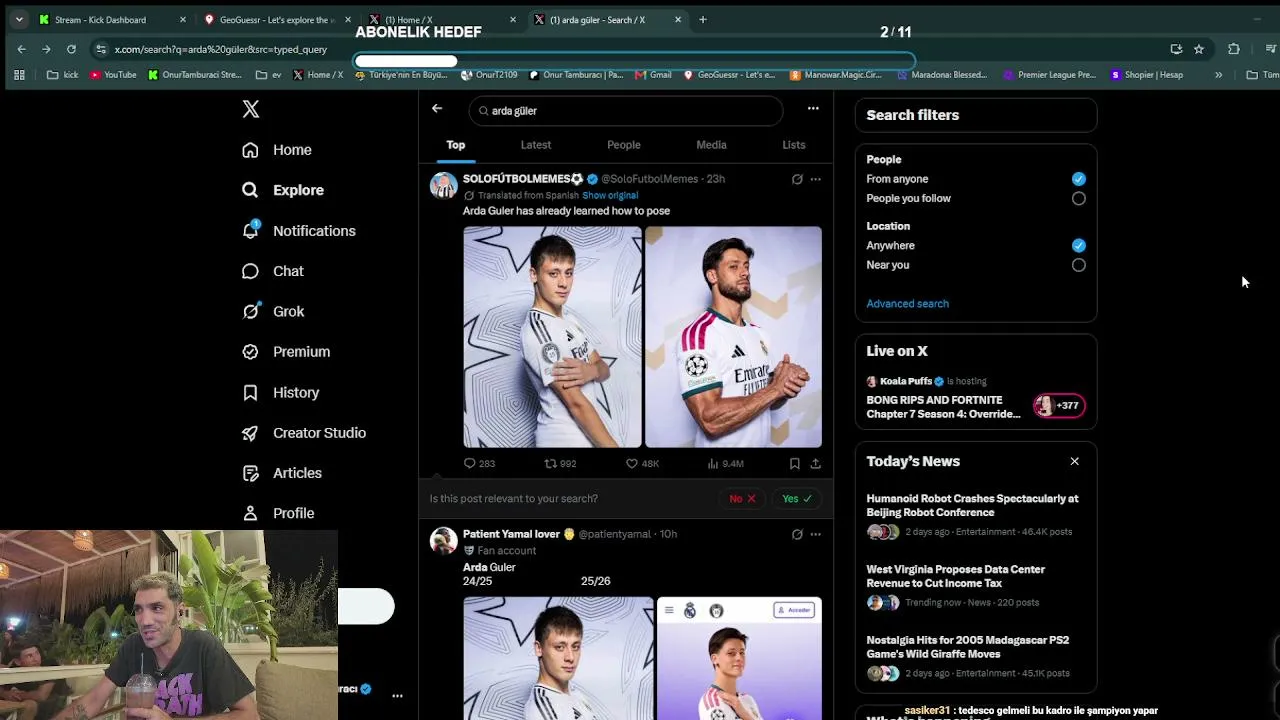Image resolution: width=1280 pixels, height=720 pixels.
Task: Like the SOLOFÚTBOLMEMES post
Action: tap(642, 463)
